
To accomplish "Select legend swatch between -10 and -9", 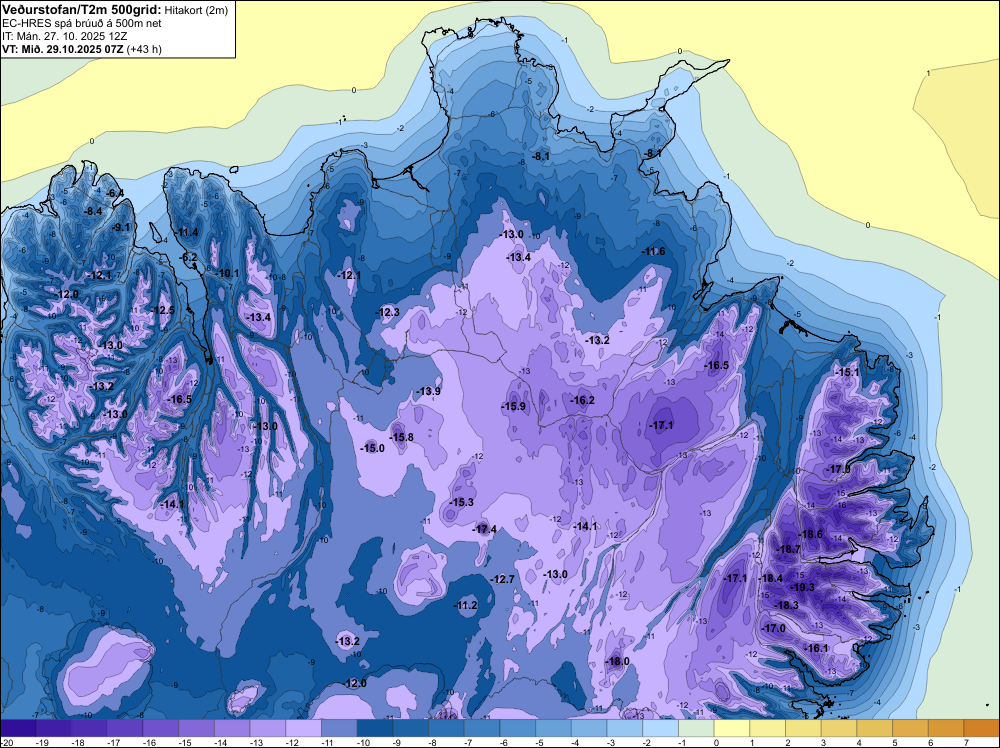I will pos(375,728).
